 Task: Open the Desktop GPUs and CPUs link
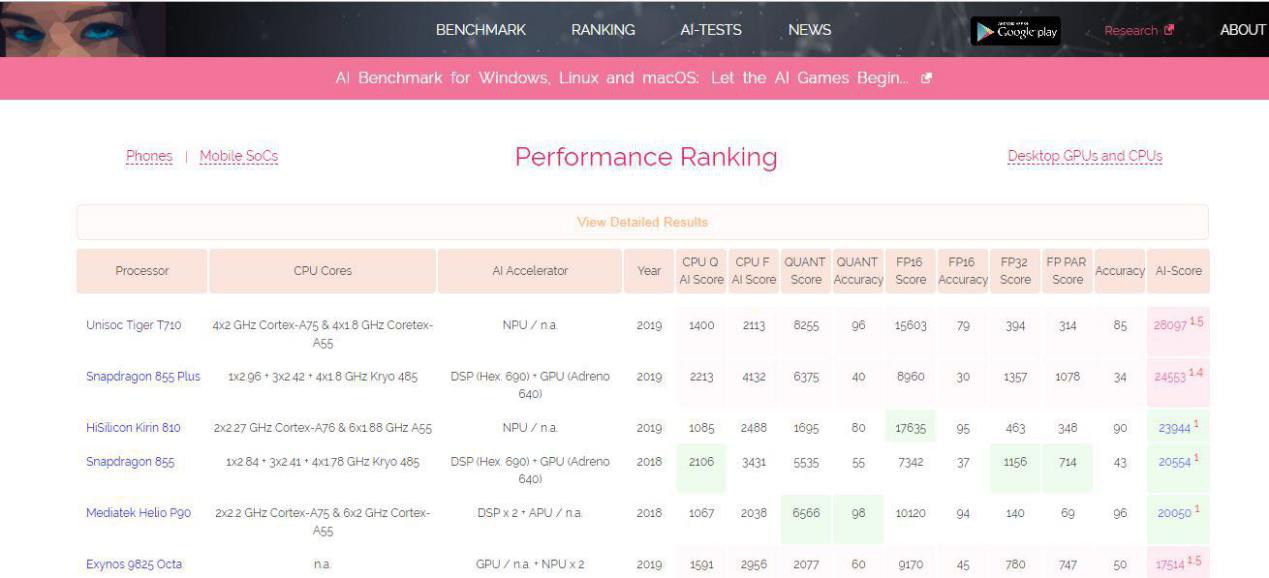1085,156
